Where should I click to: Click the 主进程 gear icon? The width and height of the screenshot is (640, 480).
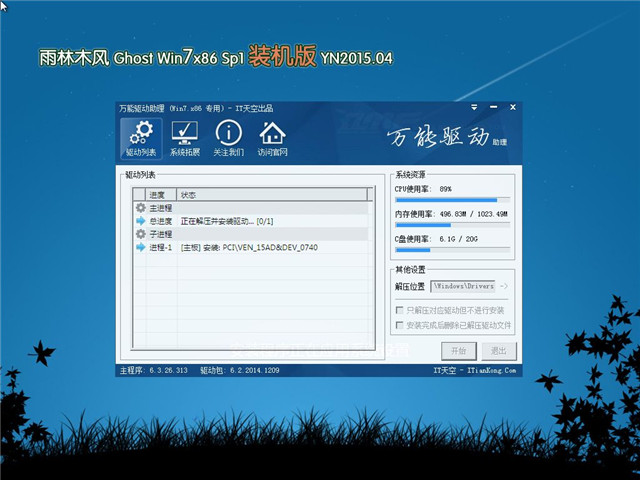coord(141,208)
